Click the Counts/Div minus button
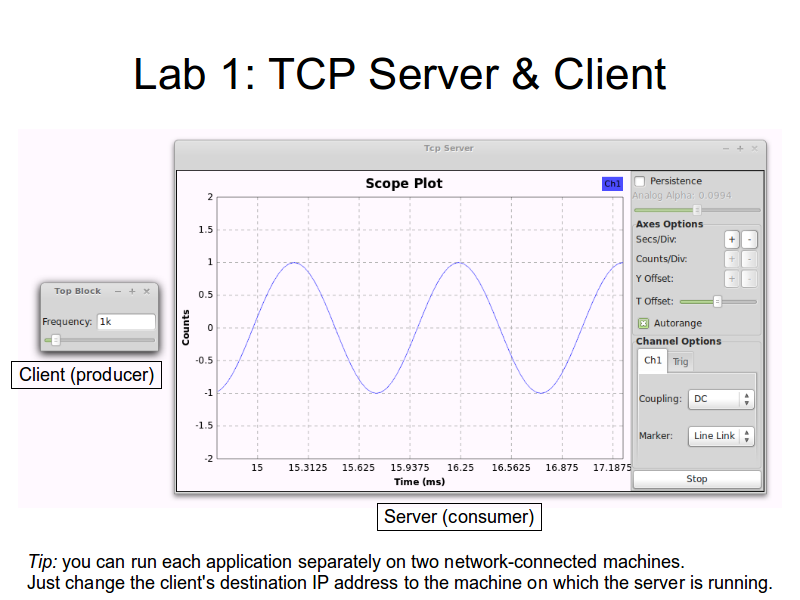This screenshot has width=800, height=600. click(750, 259)
